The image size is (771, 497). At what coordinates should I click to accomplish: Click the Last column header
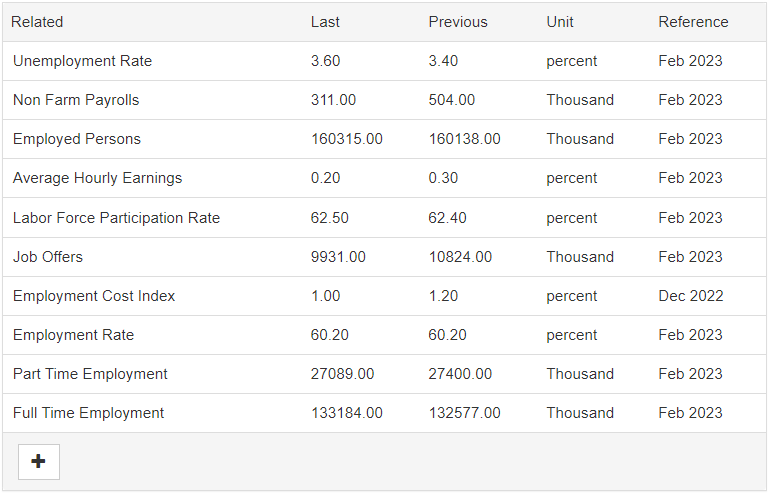click(325, 22)
